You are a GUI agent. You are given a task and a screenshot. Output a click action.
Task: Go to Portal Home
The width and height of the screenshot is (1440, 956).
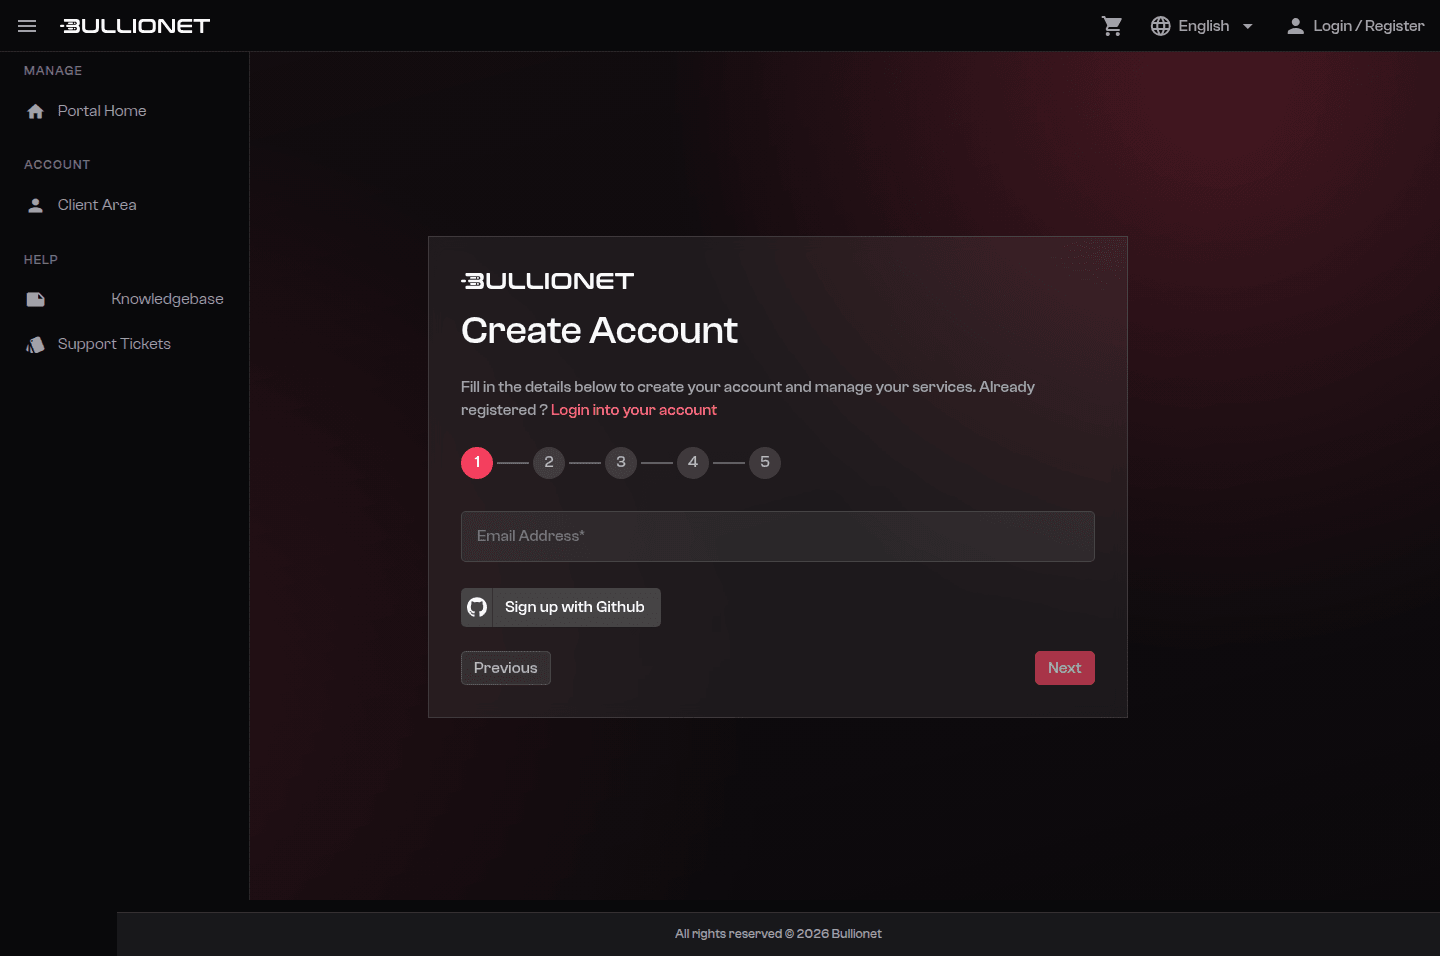102,111
